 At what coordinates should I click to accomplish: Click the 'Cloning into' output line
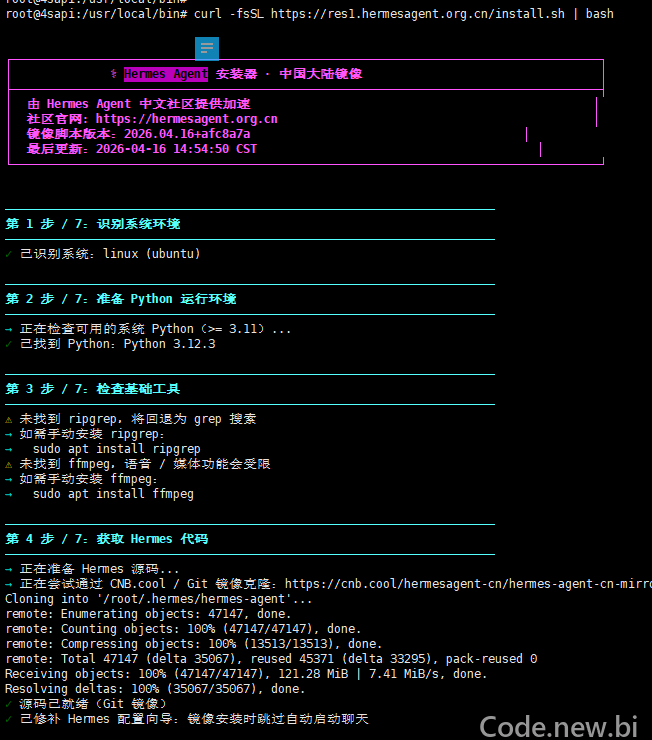tap(159, 599)
